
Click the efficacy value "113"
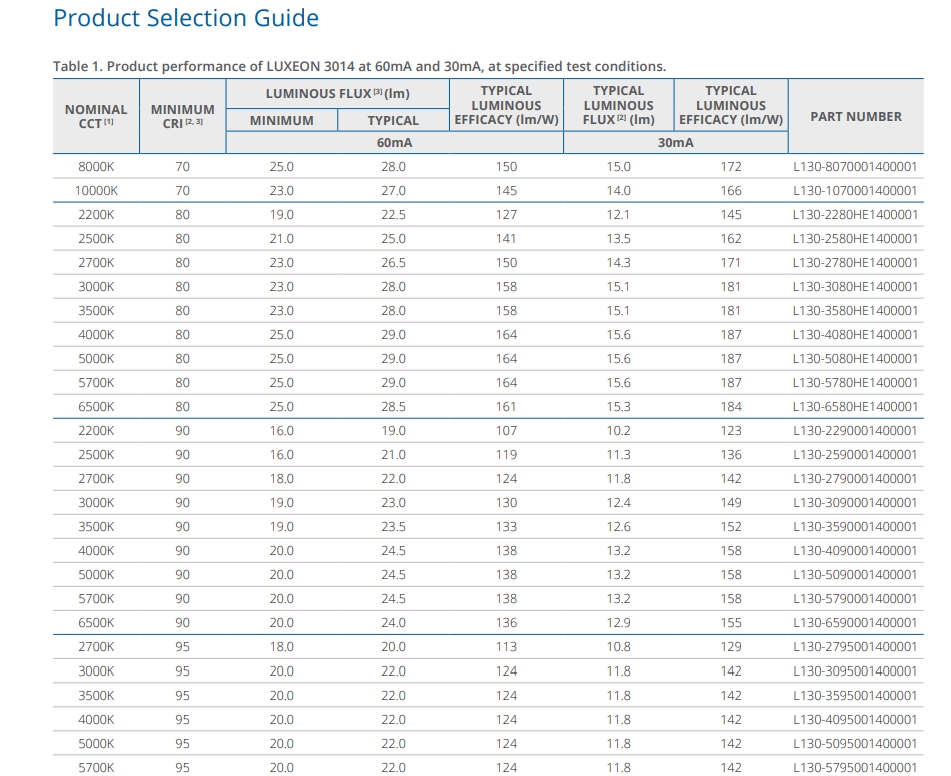506,647
